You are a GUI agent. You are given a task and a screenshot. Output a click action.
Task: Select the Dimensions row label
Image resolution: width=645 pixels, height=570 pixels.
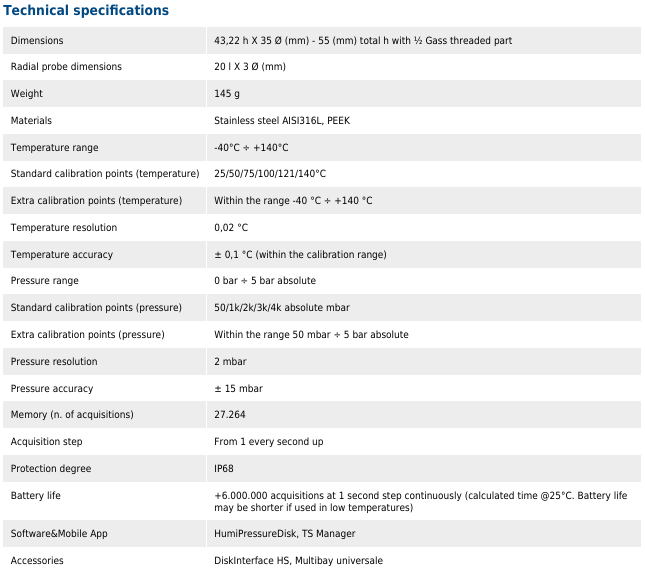click(x=37, y=41)
